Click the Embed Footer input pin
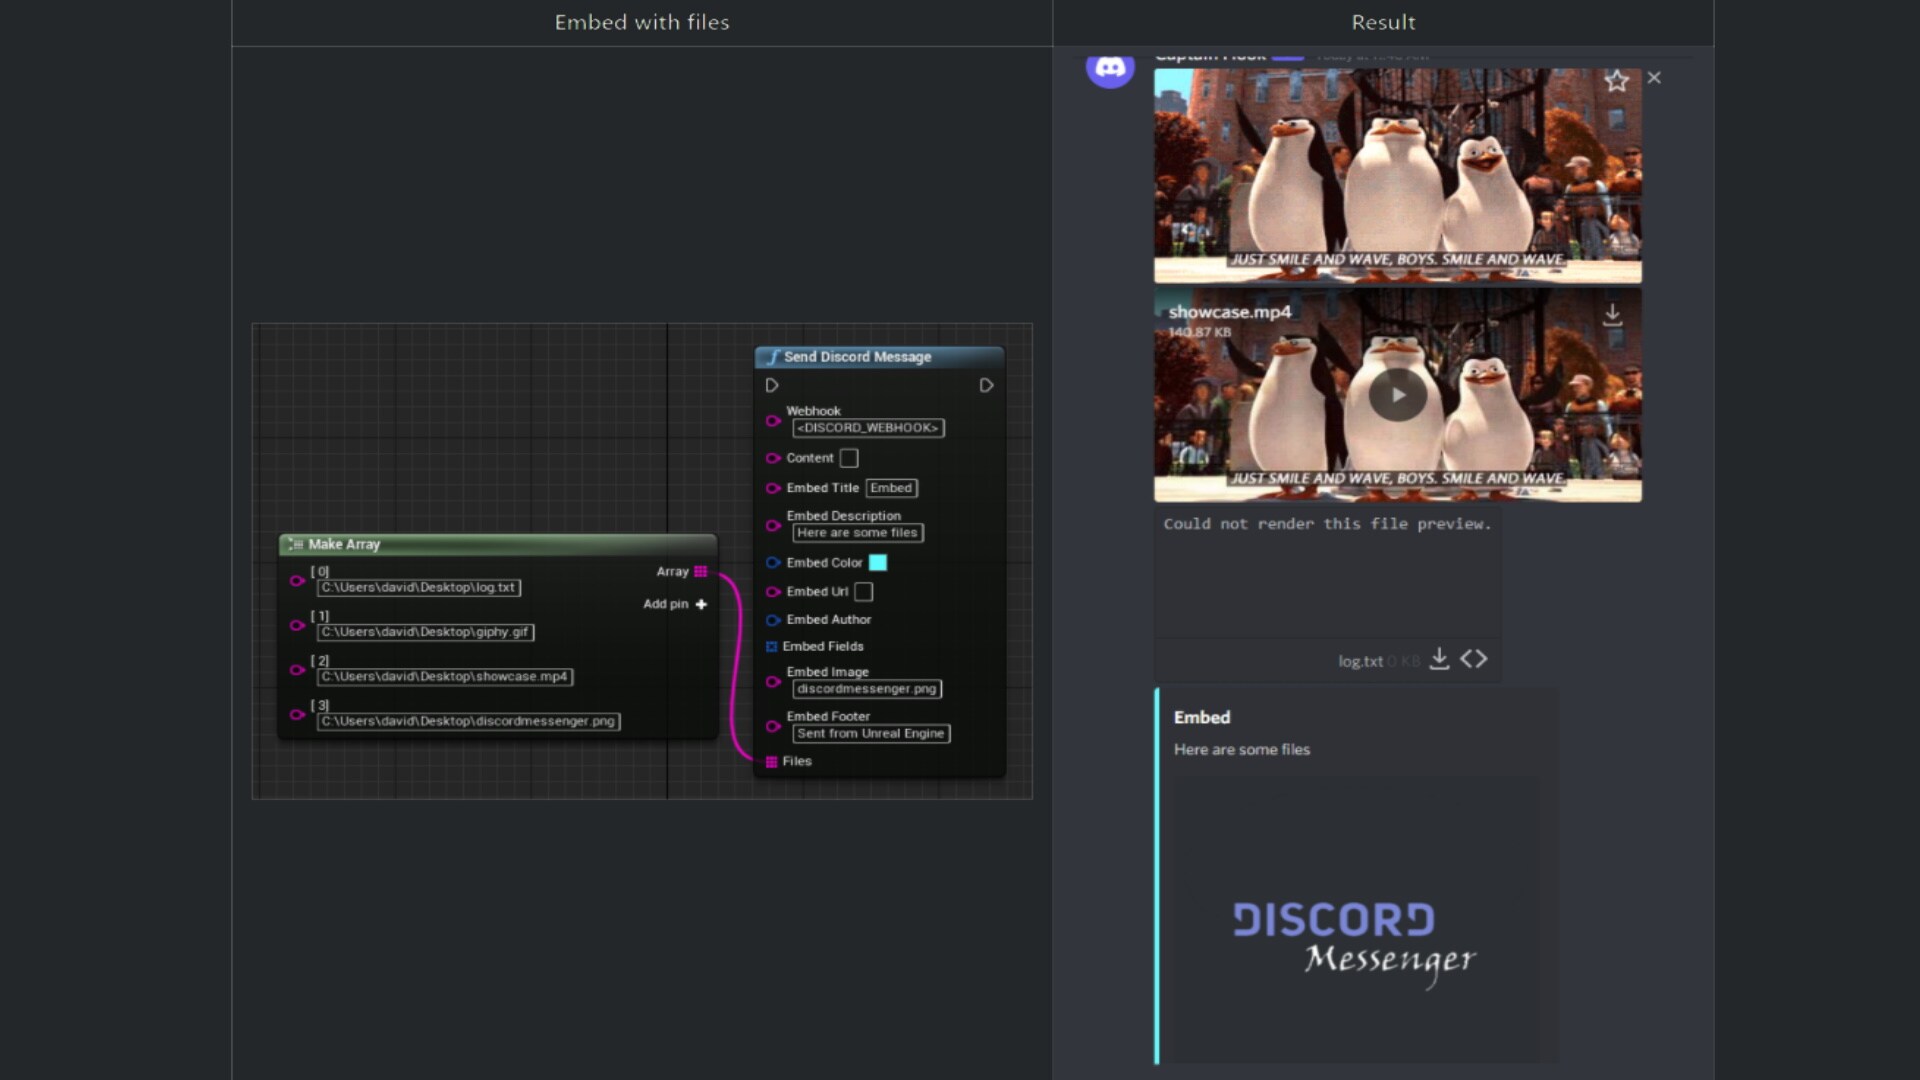This screenshot has width=1920, height=1080. tap(773, 726)
